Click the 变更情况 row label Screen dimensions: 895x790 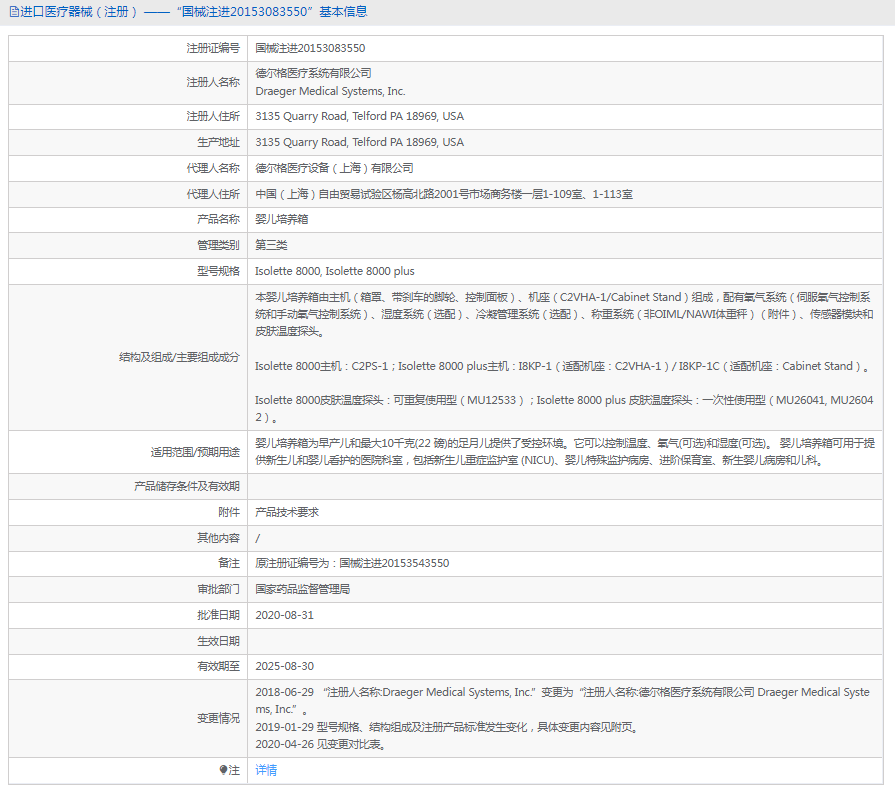(x=218, y=718)
